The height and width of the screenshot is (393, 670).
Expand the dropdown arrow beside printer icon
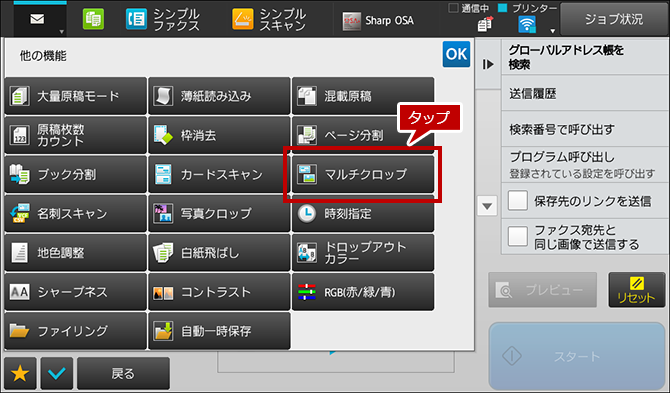[552, 31]
